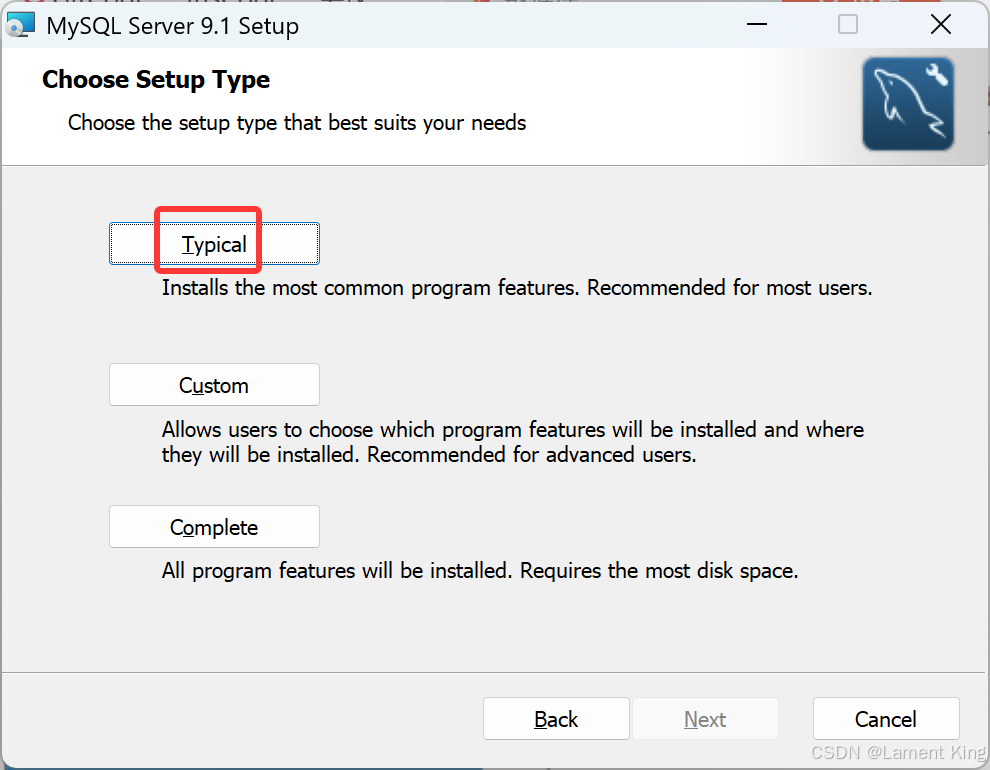Select the Custom setup type

(x=214, y=384)
